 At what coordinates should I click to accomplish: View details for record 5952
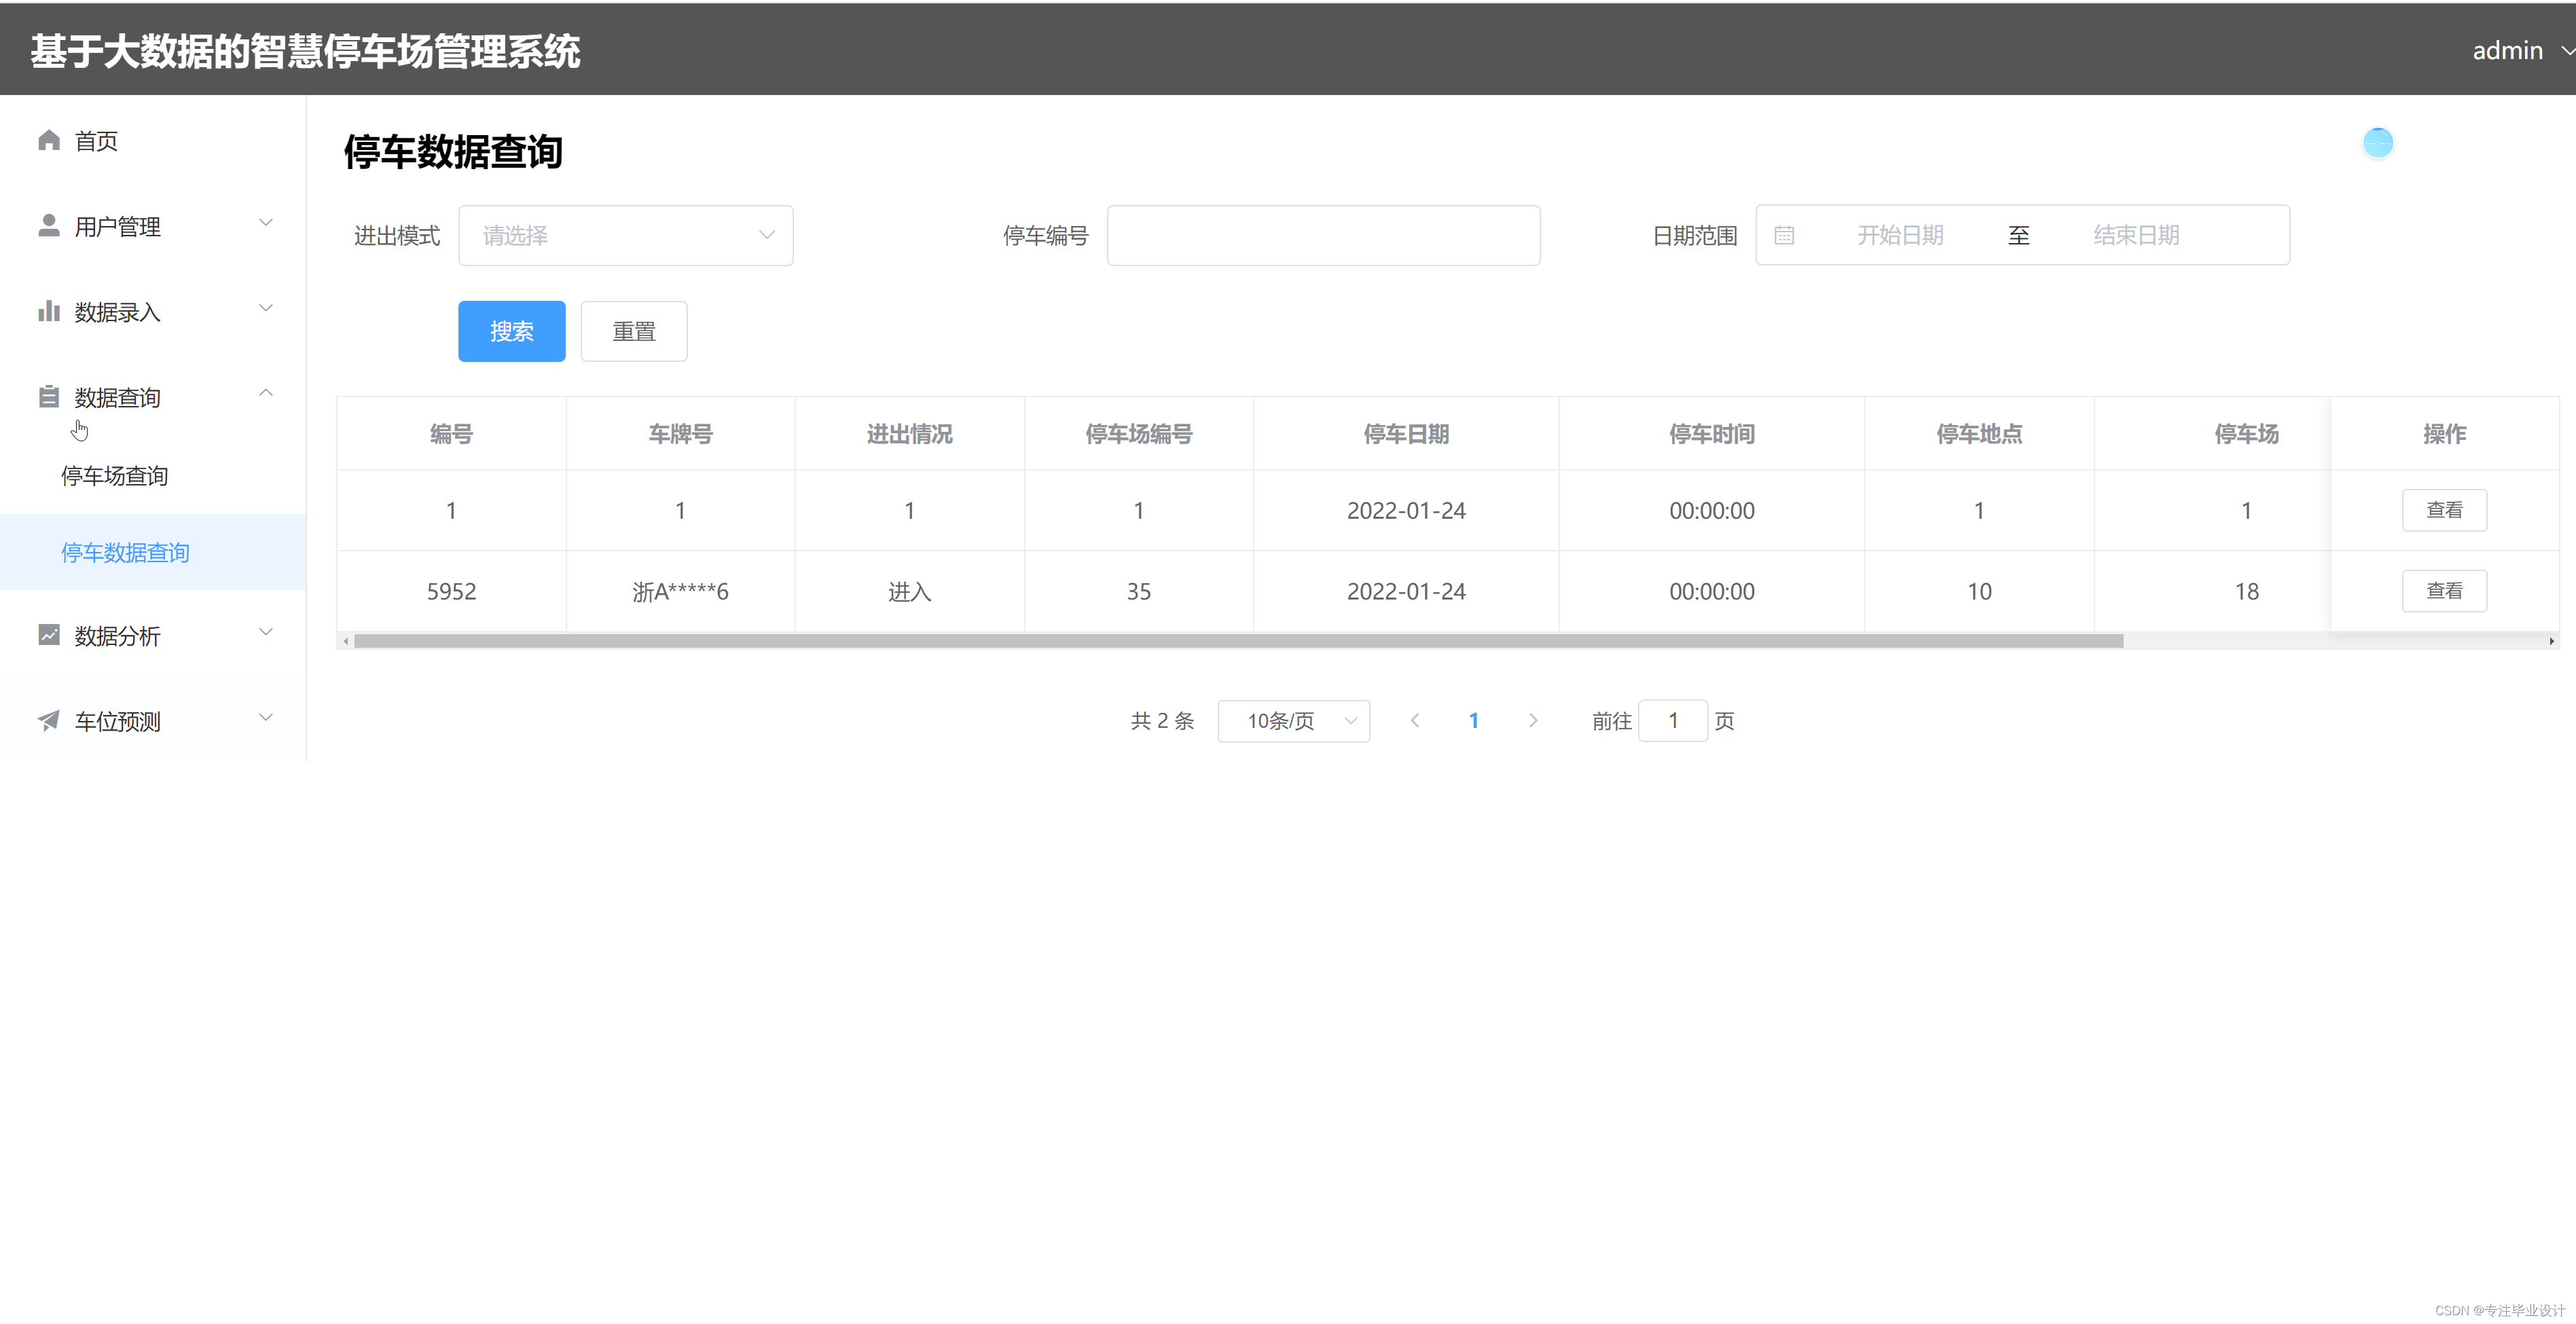[x=2443, y=591]
